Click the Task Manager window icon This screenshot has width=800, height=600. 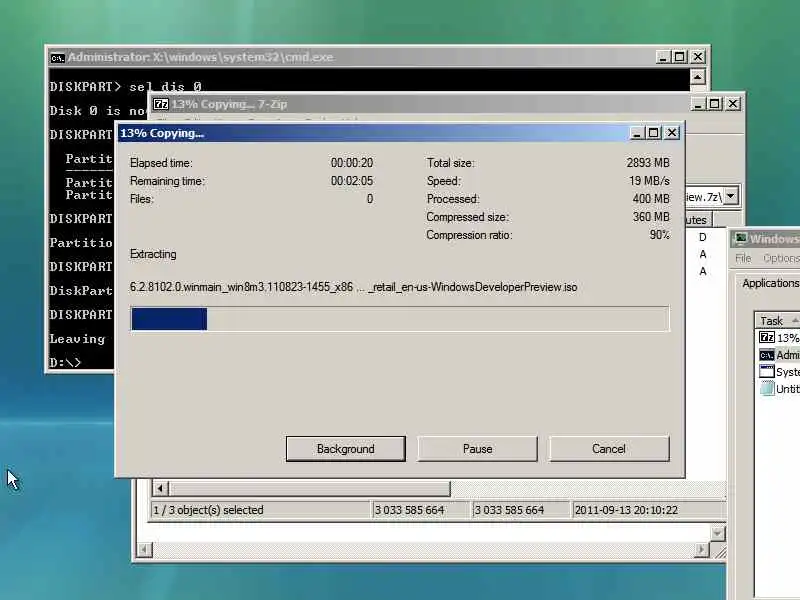[x=741, y=238]
